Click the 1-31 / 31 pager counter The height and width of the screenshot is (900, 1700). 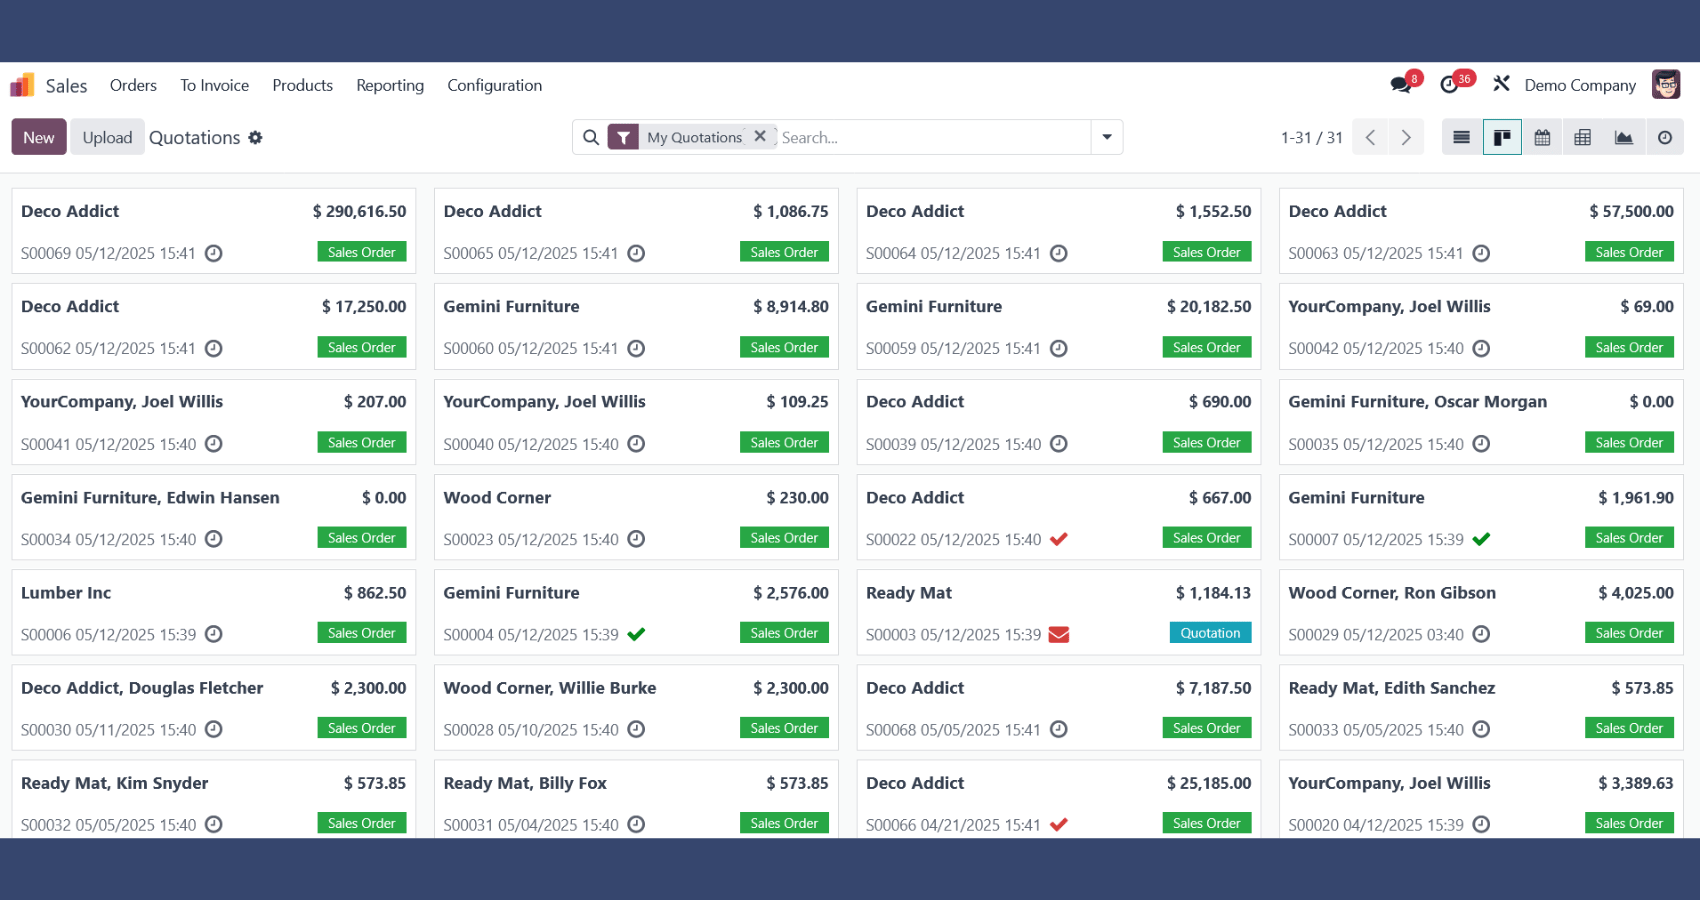pyautogui.click(x=1312, y=137)
